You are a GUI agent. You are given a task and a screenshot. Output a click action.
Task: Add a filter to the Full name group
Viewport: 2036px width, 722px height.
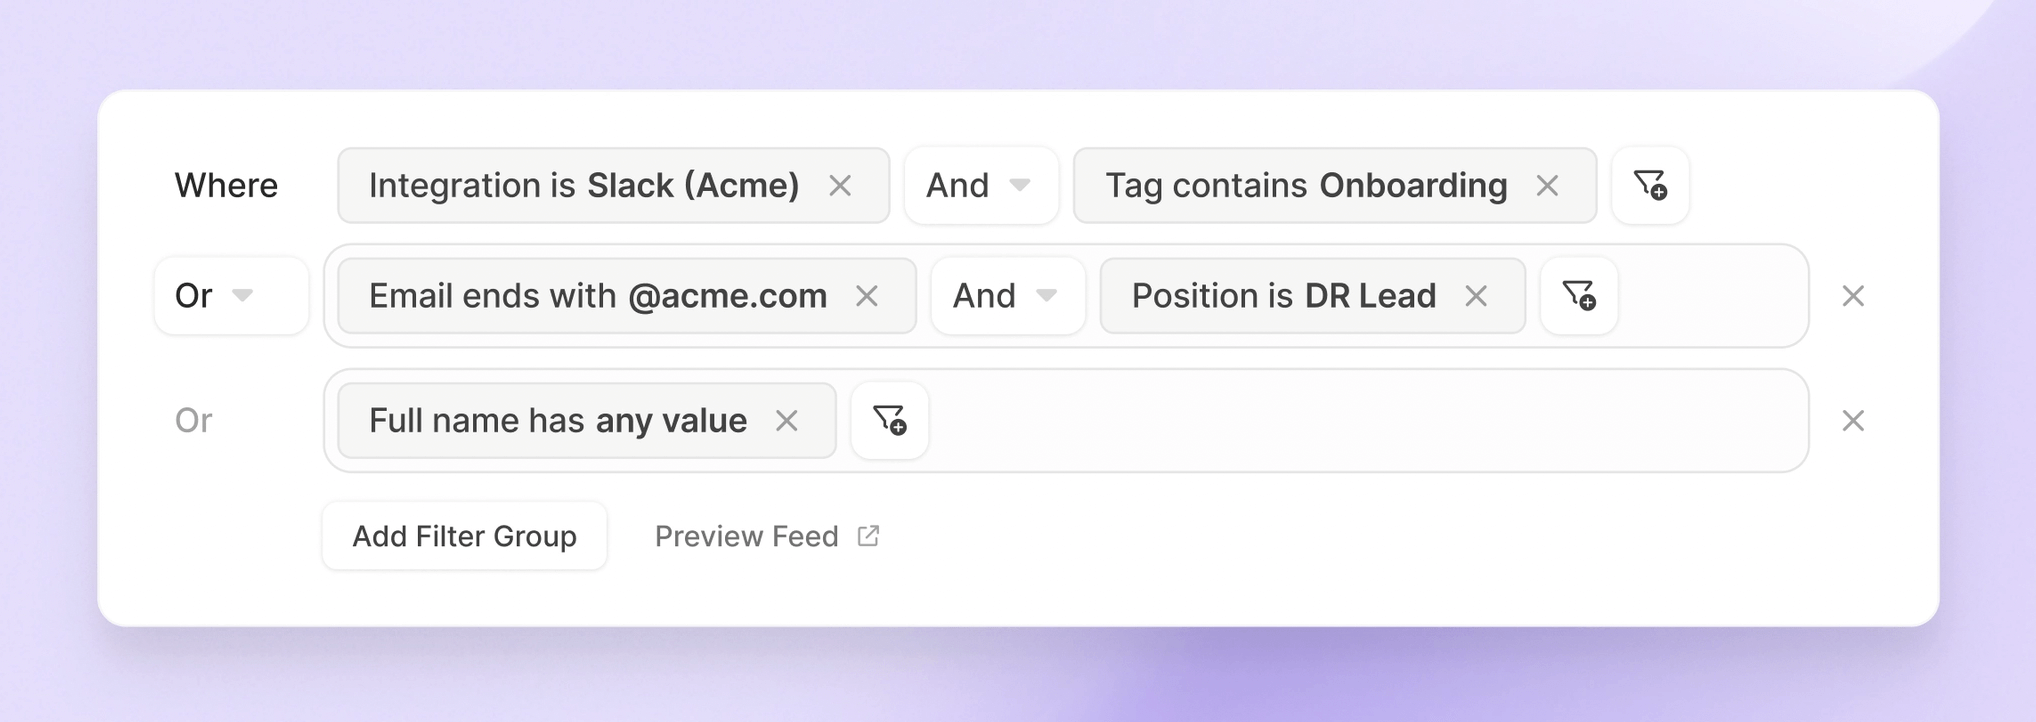[889, 421]
